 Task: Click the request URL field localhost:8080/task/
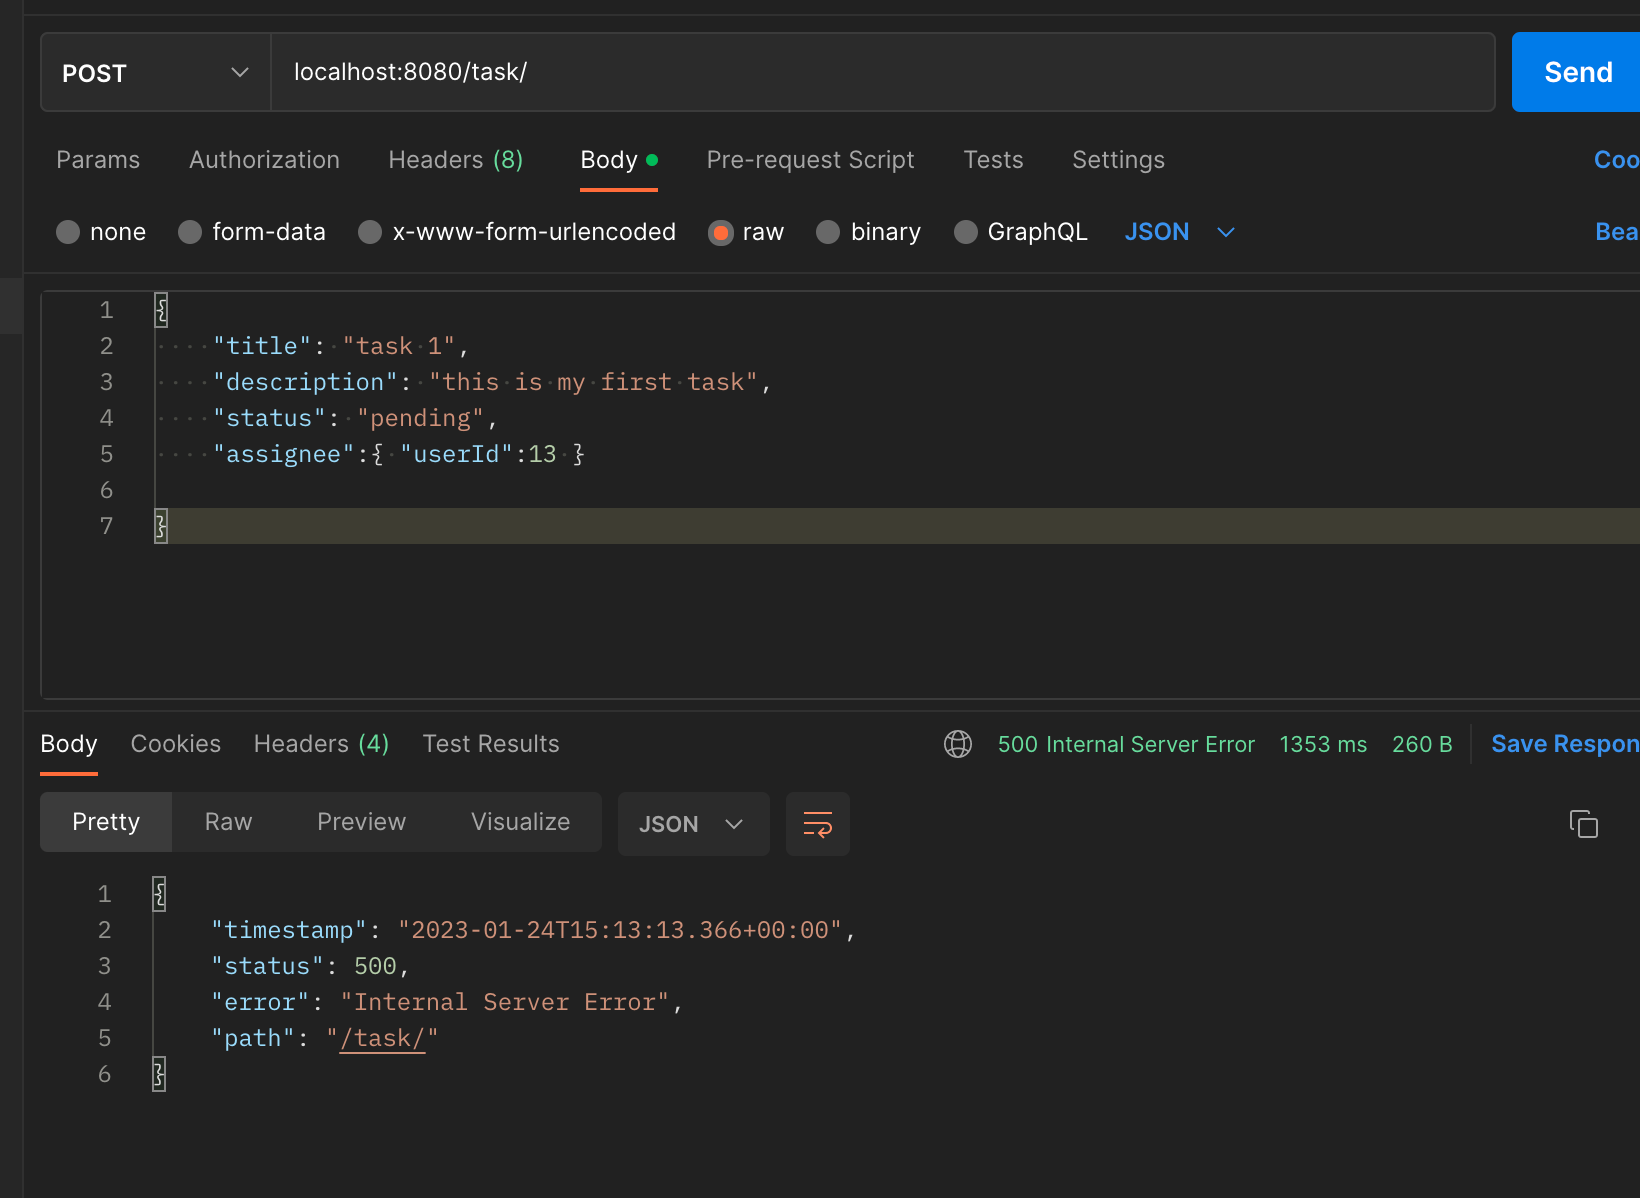tap(882, 72)
